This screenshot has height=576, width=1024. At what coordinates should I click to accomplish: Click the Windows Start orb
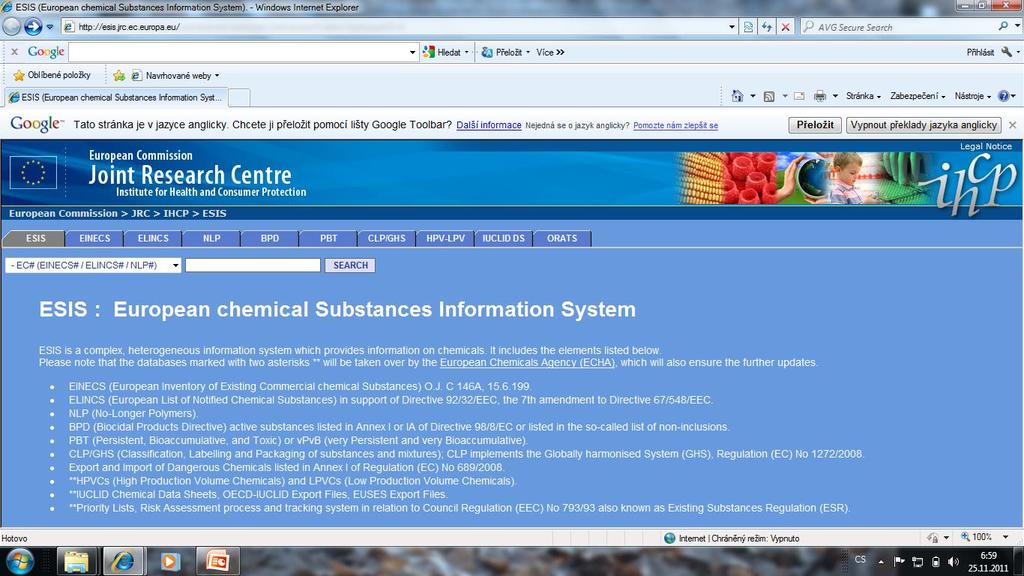click(x=19, y=561)
